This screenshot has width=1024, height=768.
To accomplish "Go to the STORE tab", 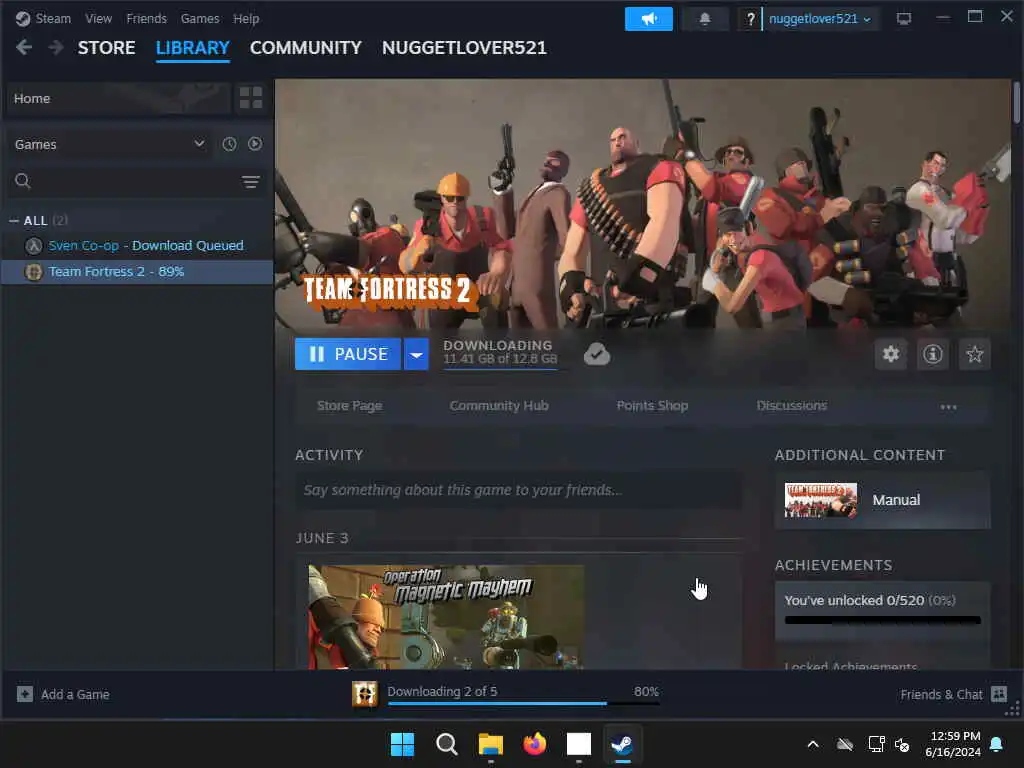I will click(106, 48).
